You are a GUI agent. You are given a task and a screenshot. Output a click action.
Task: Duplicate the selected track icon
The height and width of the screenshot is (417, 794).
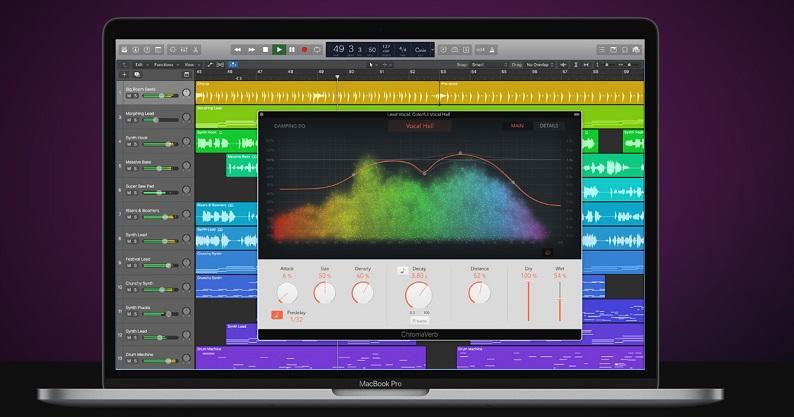(x=137, y=74)
